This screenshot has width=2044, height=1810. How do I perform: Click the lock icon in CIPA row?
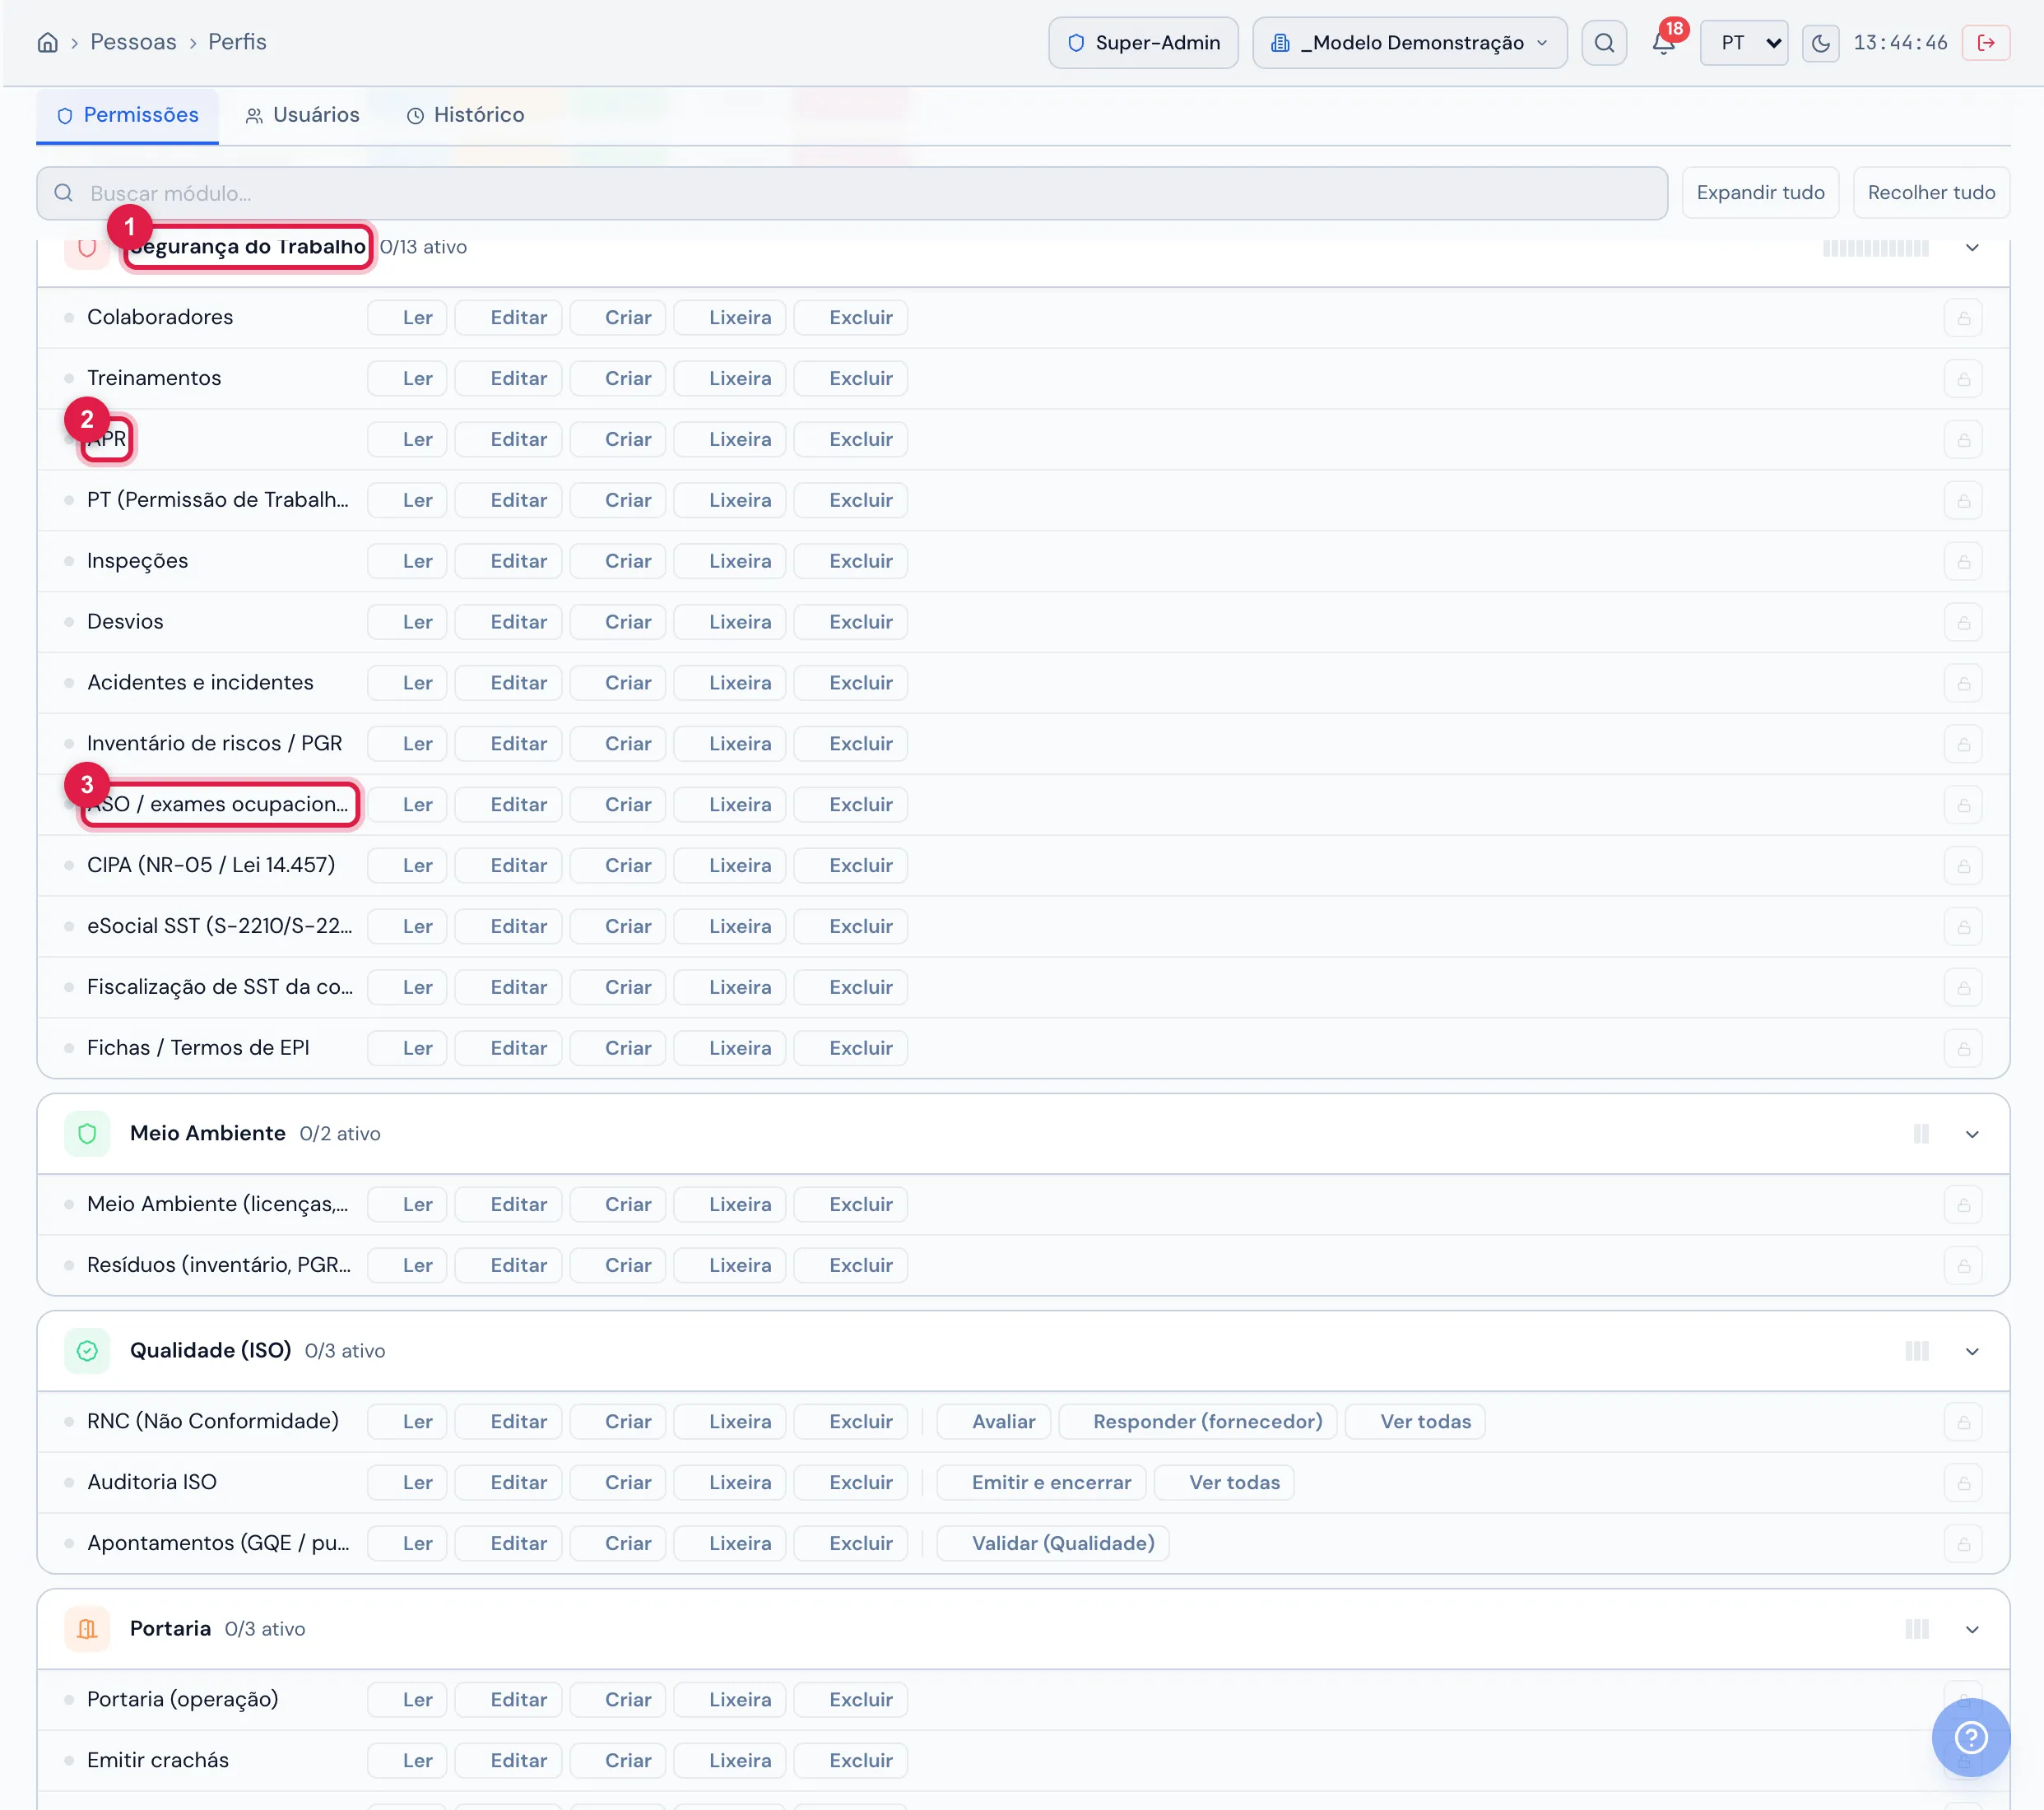(x=1963, y=866)
